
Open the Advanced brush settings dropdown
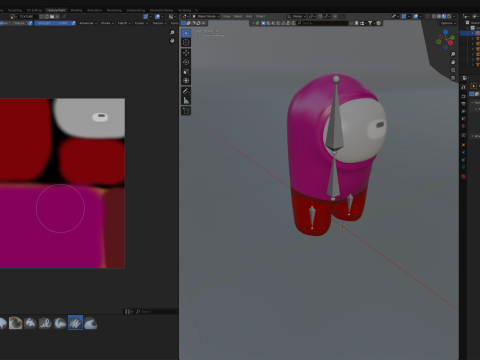(88, 23)
